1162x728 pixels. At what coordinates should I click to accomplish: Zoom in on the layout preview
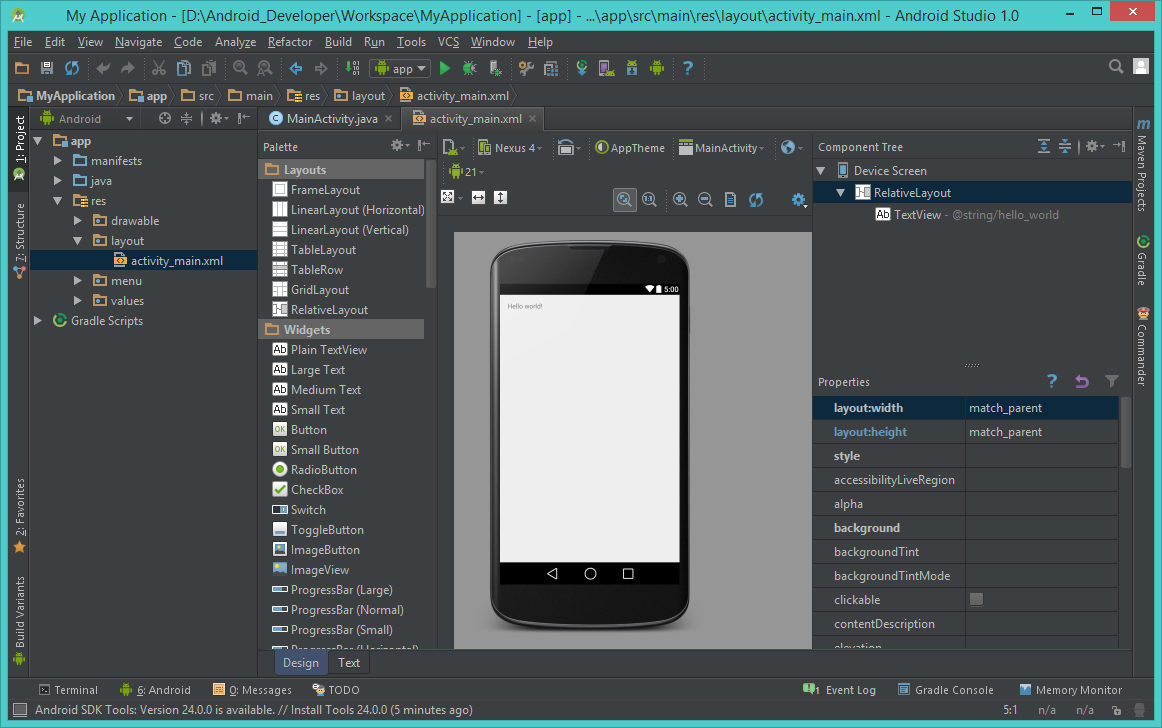point(680,199)
